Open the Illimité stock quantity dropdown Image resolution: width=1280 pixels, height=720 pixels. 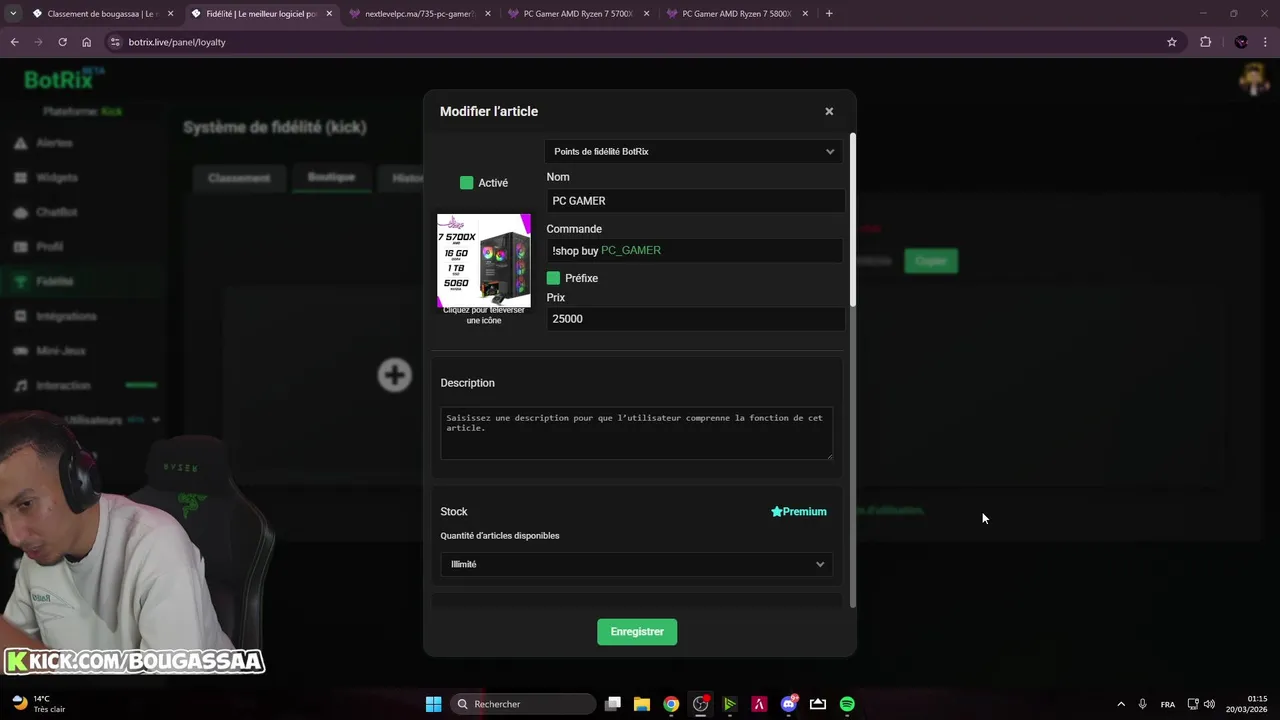[x=637, y=564]
